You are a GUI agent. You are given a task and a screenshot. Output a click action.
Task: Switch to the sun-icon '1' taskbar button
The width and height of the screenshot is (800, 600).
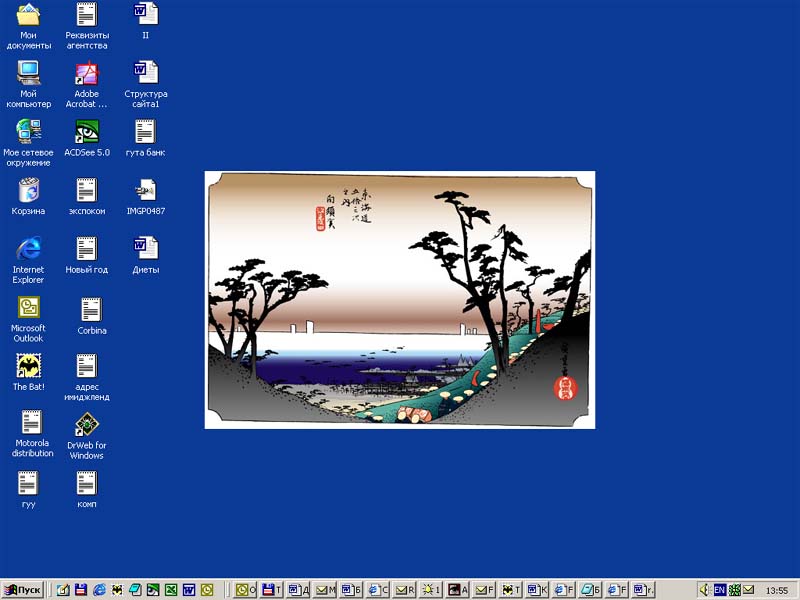[x=431, y=590]
